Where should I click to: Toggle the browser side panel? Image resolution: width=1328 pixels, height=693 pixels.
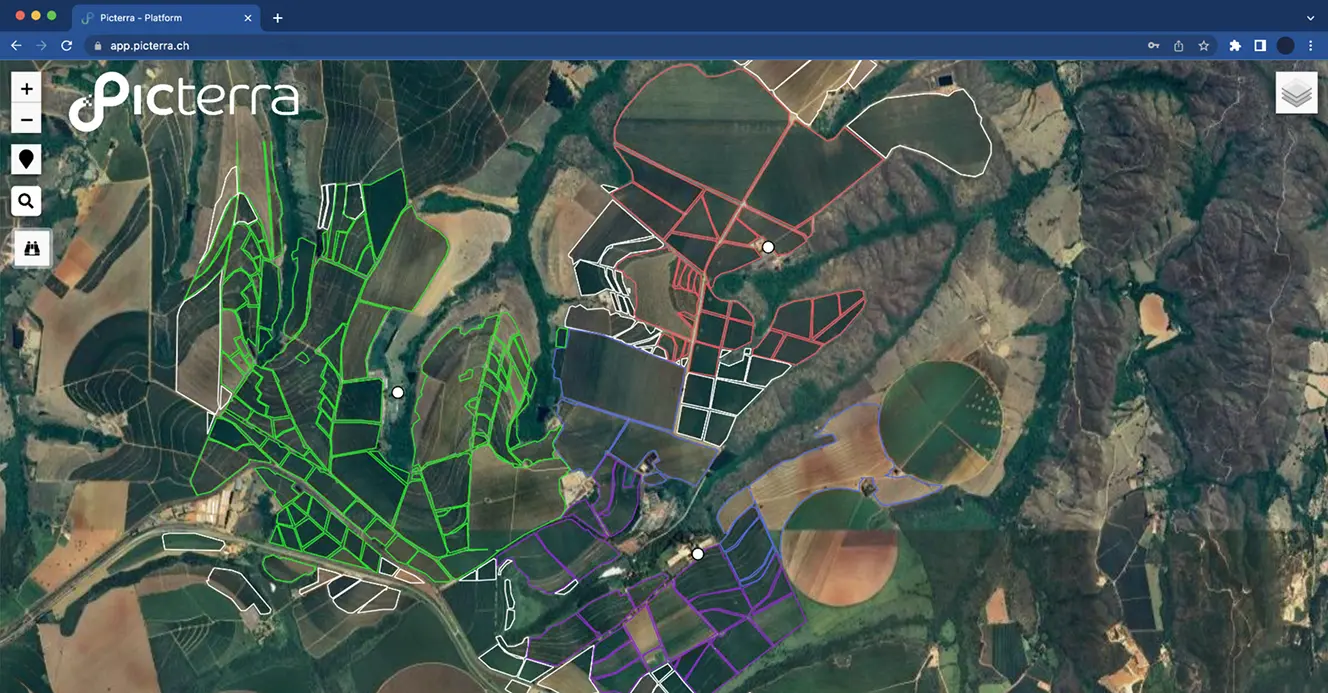coord(1260,46)
